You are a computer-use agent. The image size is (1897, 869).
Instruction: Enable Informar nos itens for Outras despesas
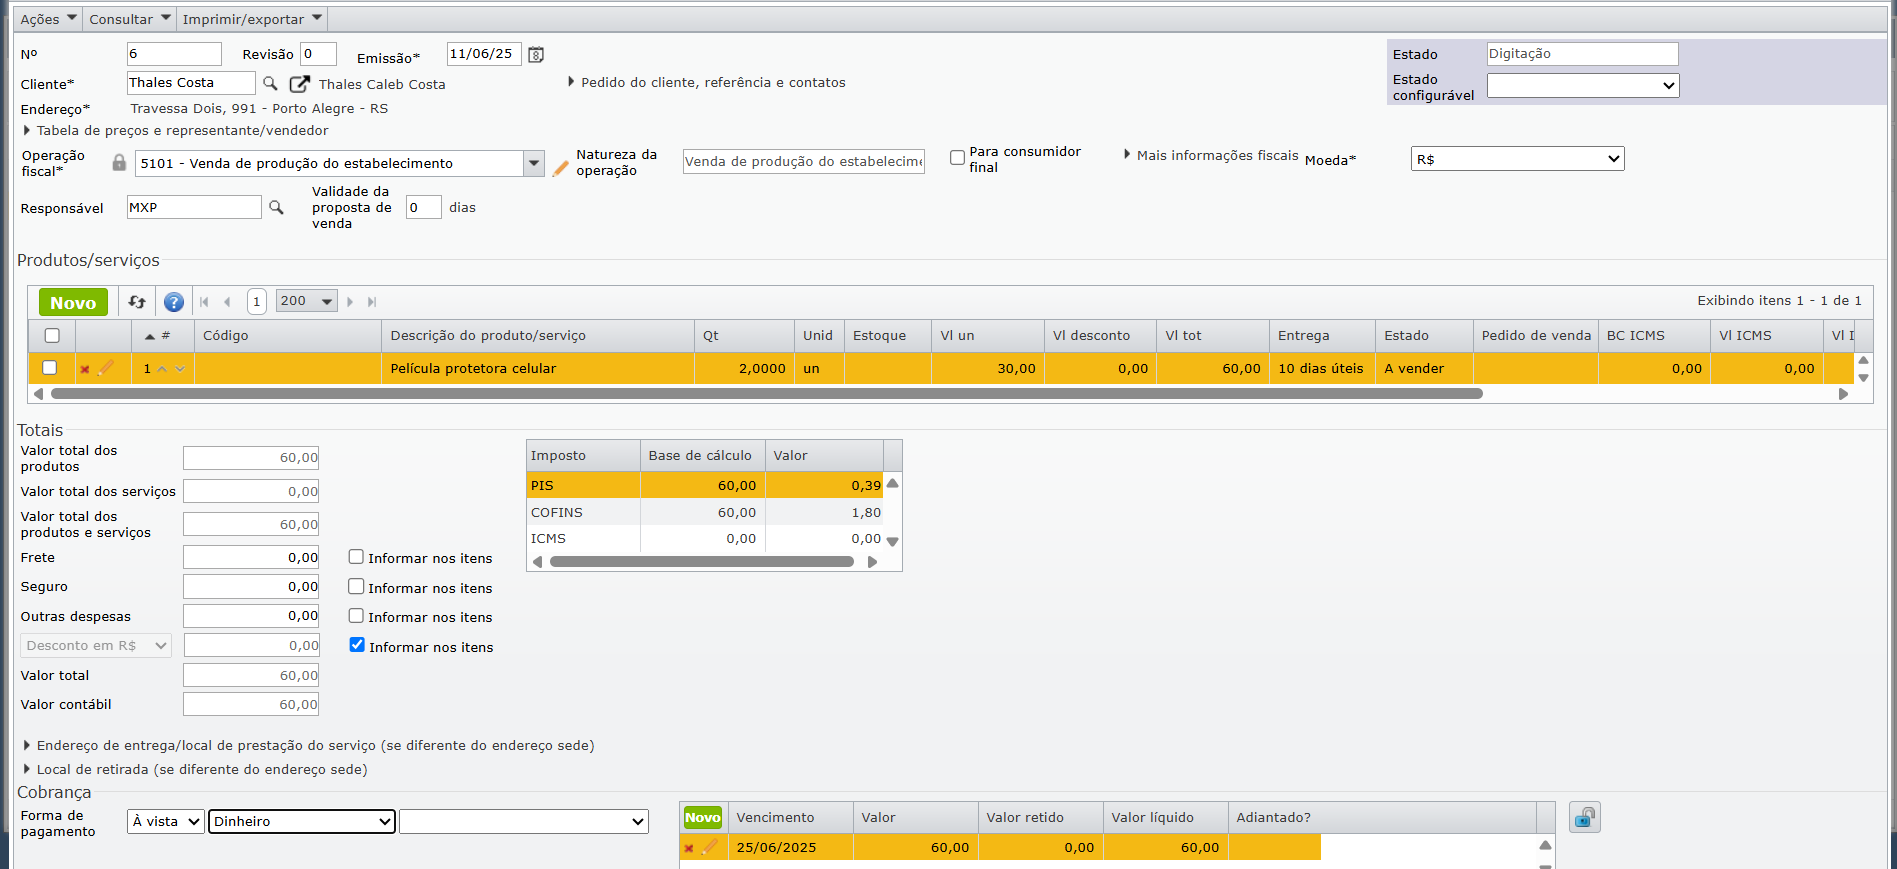click(356, 616)
